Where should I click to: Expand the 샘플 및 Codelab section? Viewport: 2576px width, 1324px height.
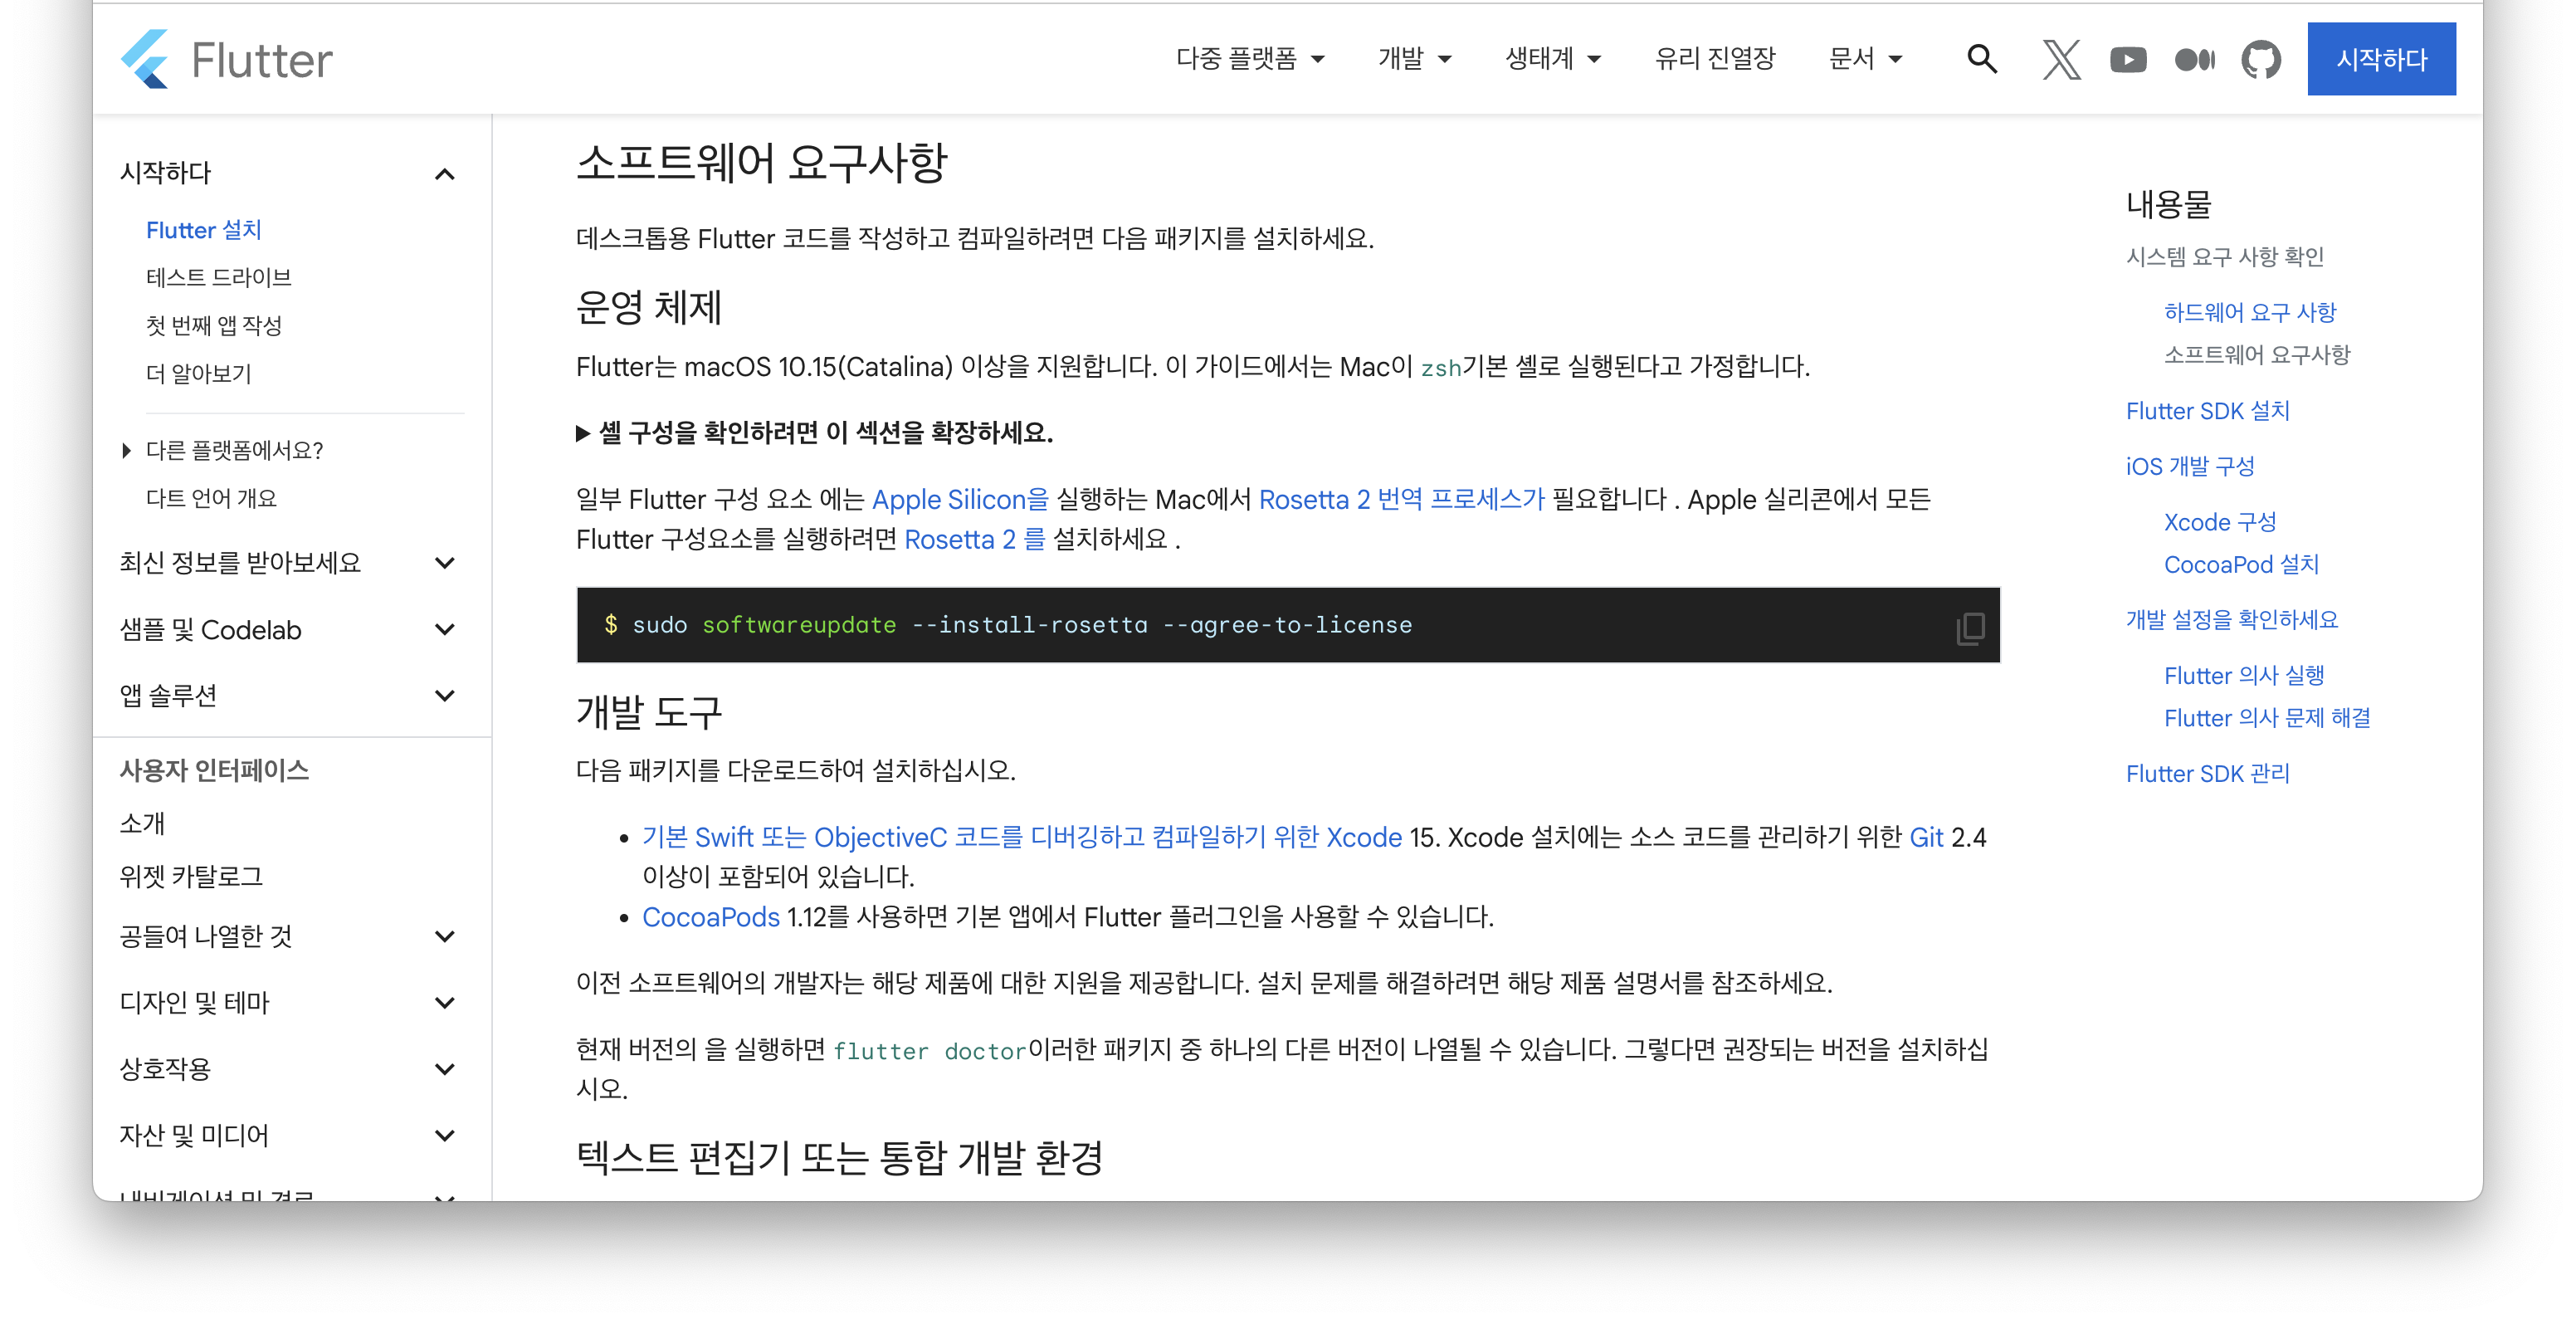[445, 630]
